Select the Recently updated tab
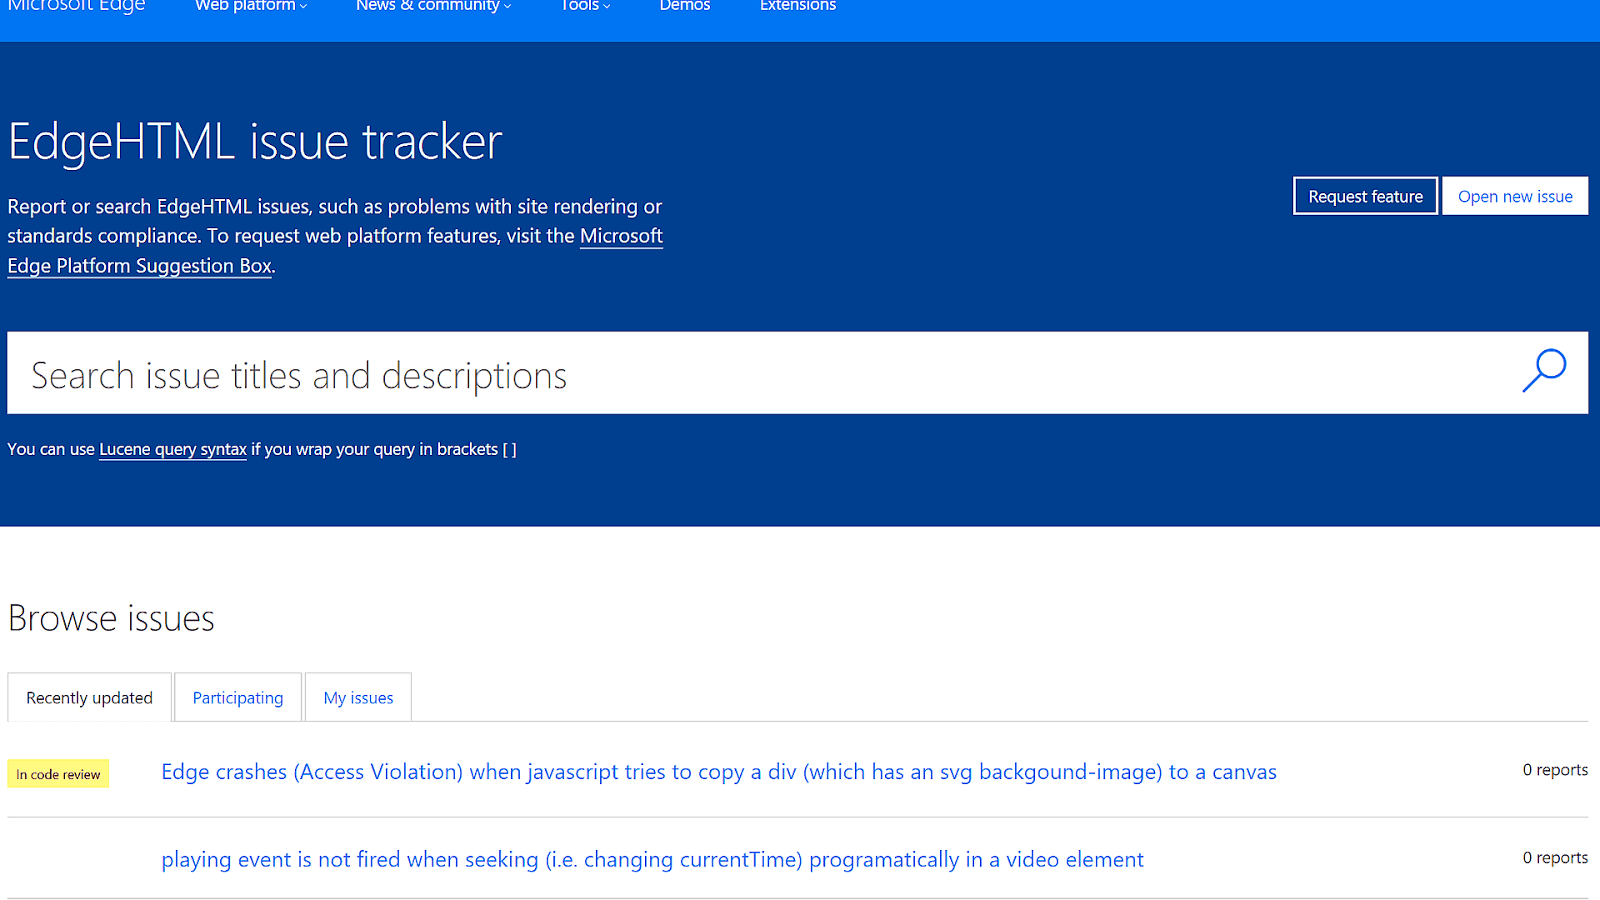This screenshot has height=900, width=1600. click(90, 698)
